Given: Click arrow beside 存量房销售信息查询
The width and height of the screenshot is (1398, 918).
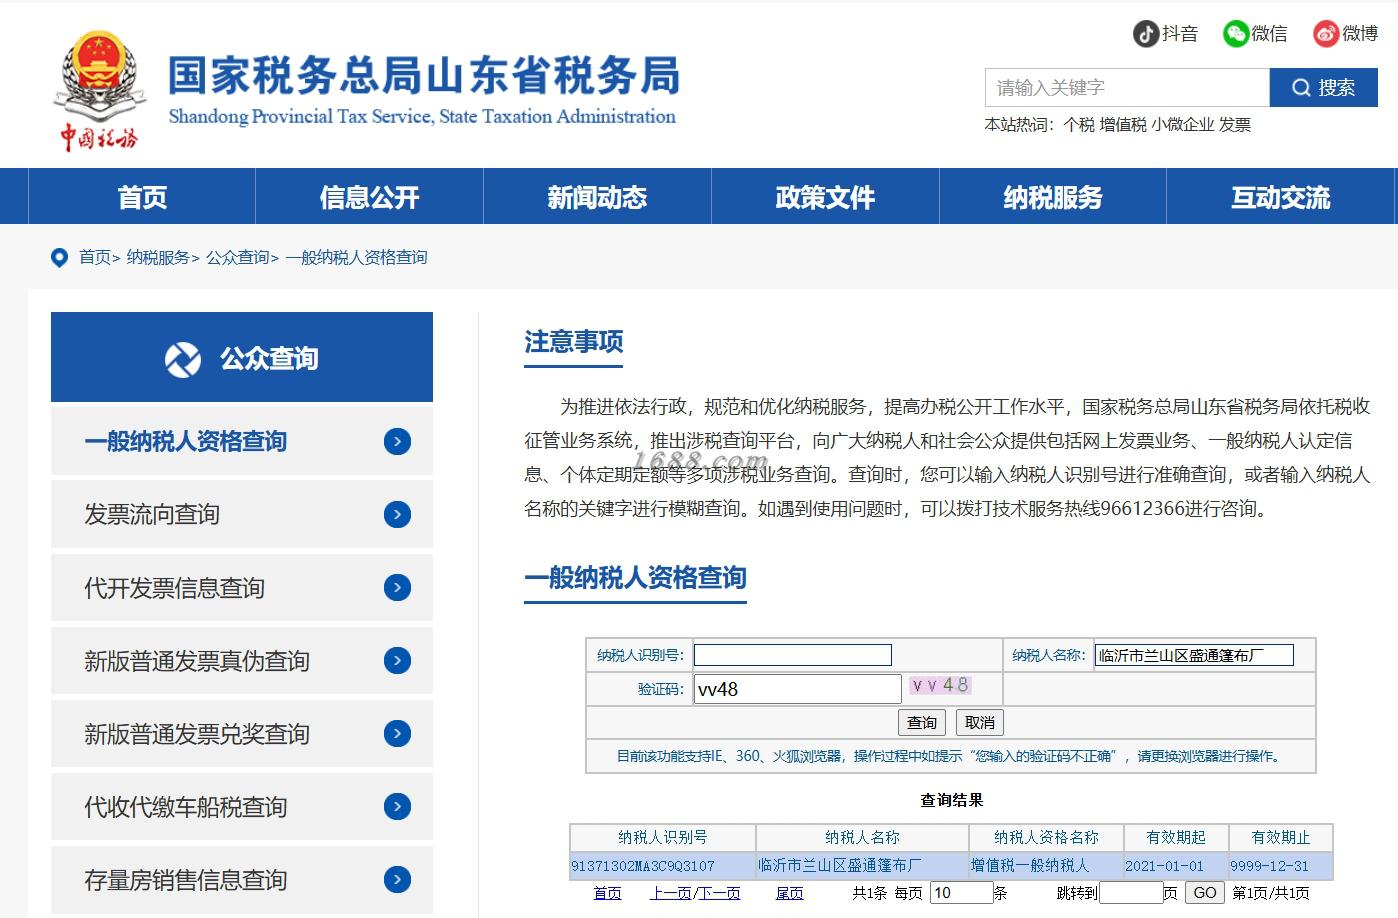Looking at the screenshot, I should click(x=397, y=879).
